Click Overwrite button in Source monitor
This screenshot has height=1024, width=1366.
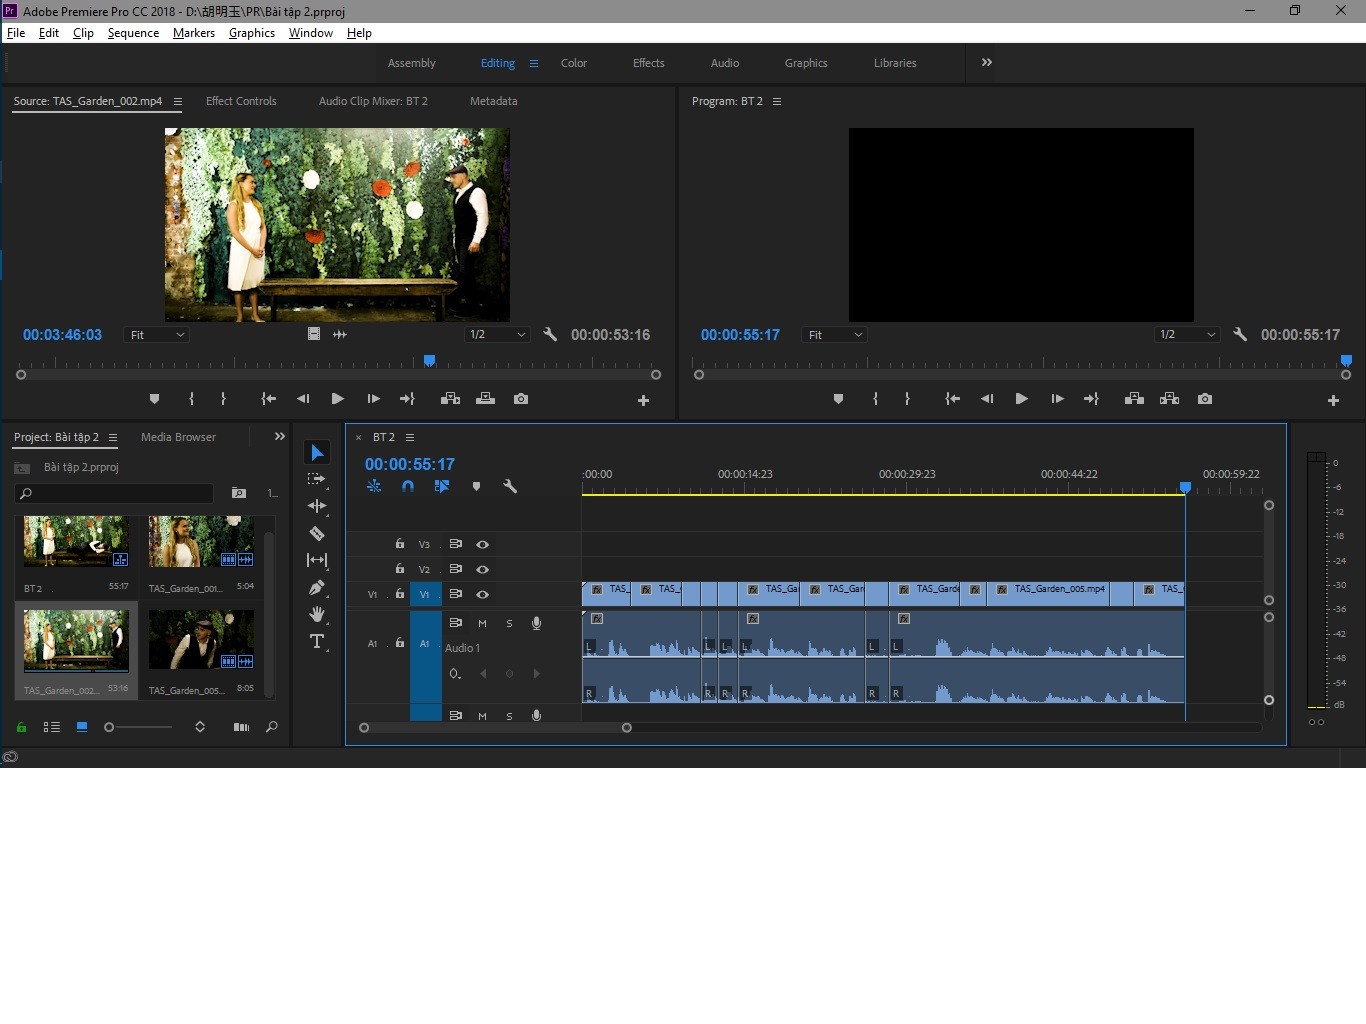486,399
